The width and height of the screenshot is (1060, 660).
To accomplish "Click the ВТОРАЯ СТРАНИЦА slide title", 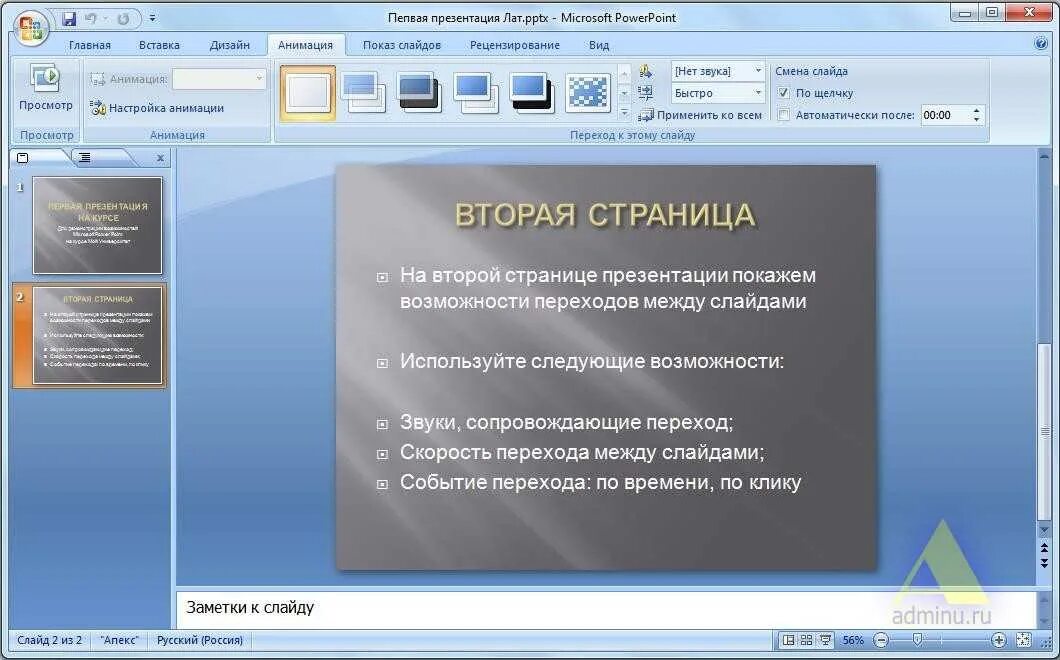I will point(604,215).
